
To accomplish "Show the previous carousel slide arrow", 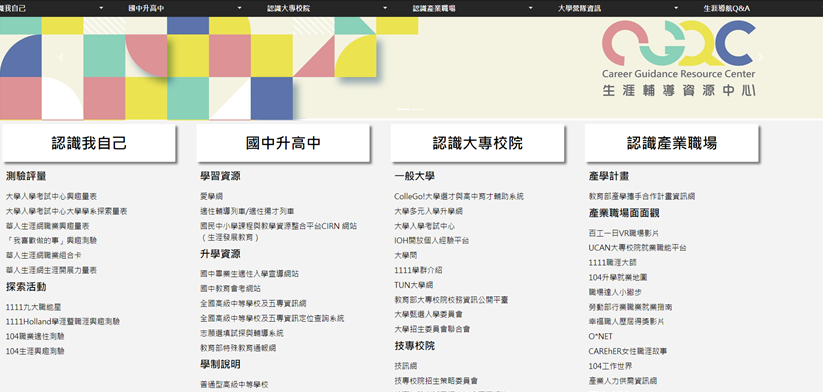I will (x=60, y=58).
